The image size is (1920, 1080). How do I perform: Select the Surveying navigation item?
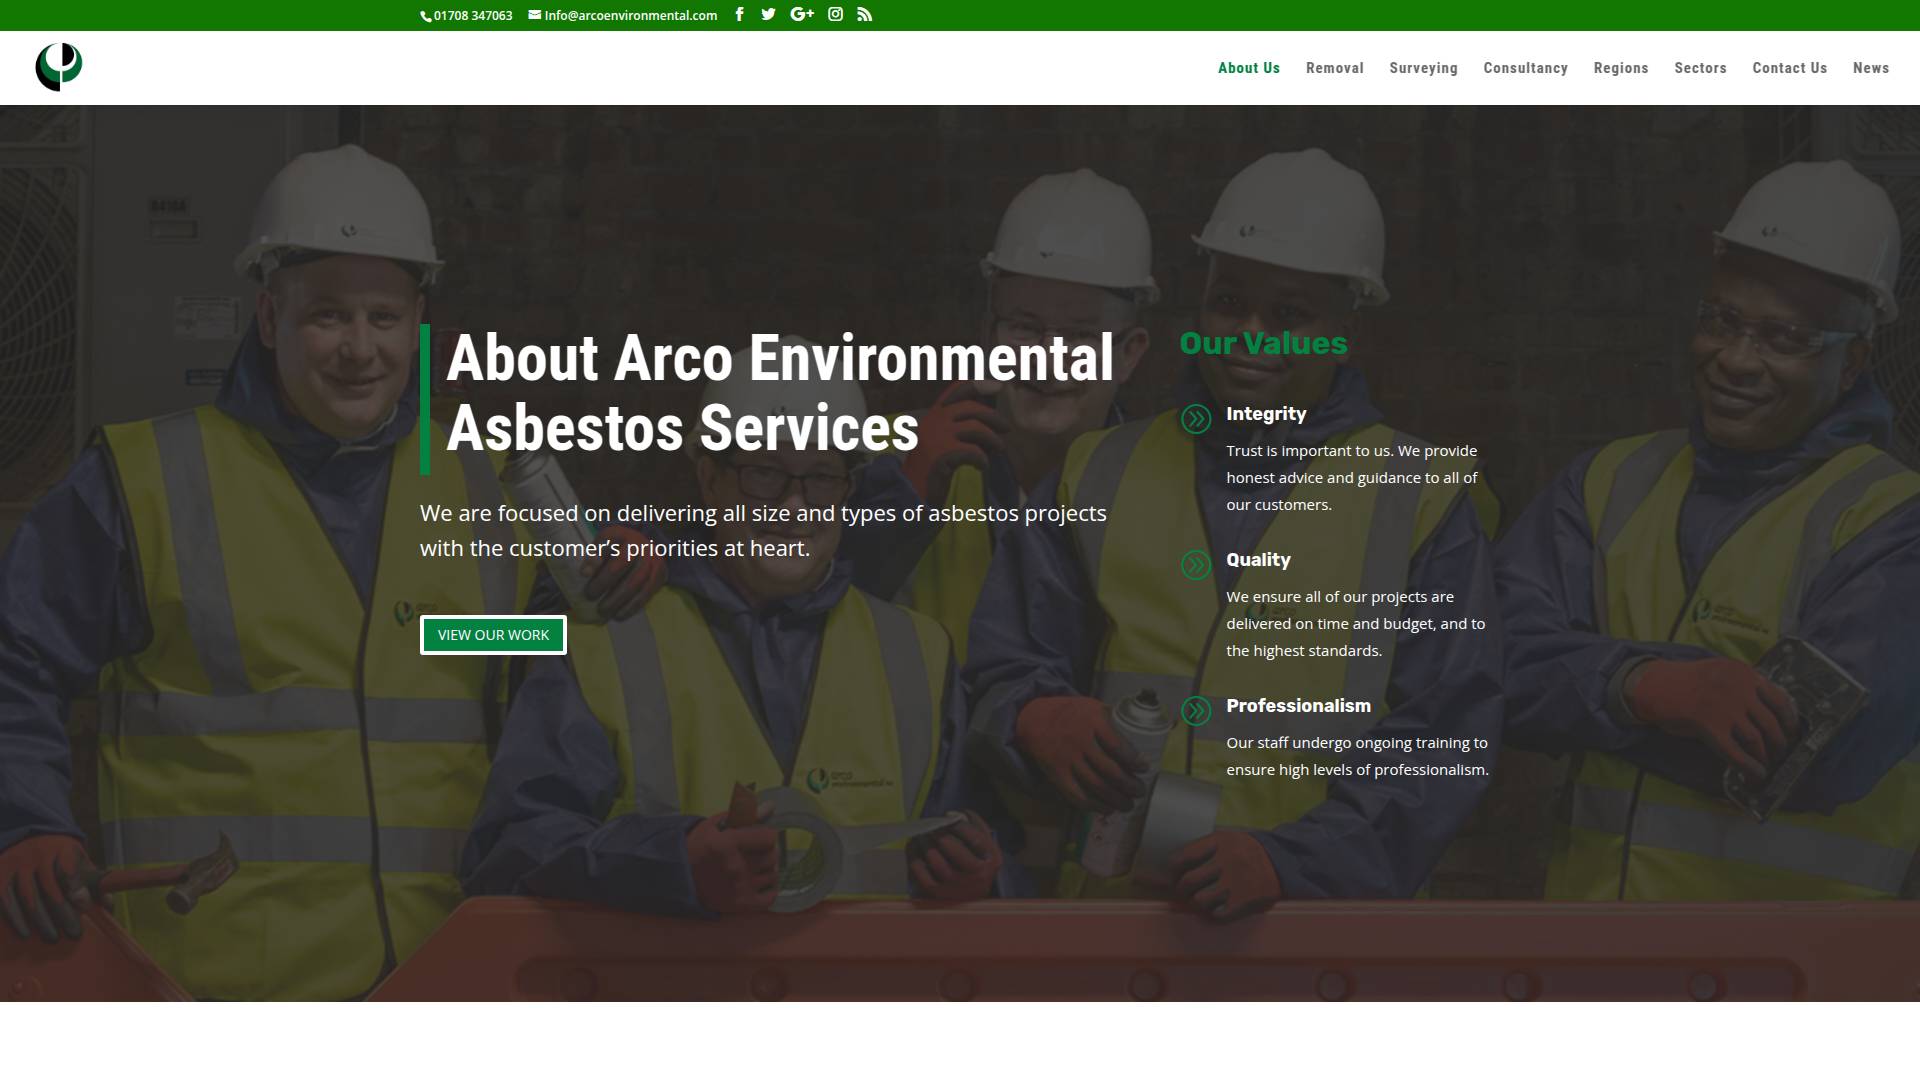coord(1423,68)
